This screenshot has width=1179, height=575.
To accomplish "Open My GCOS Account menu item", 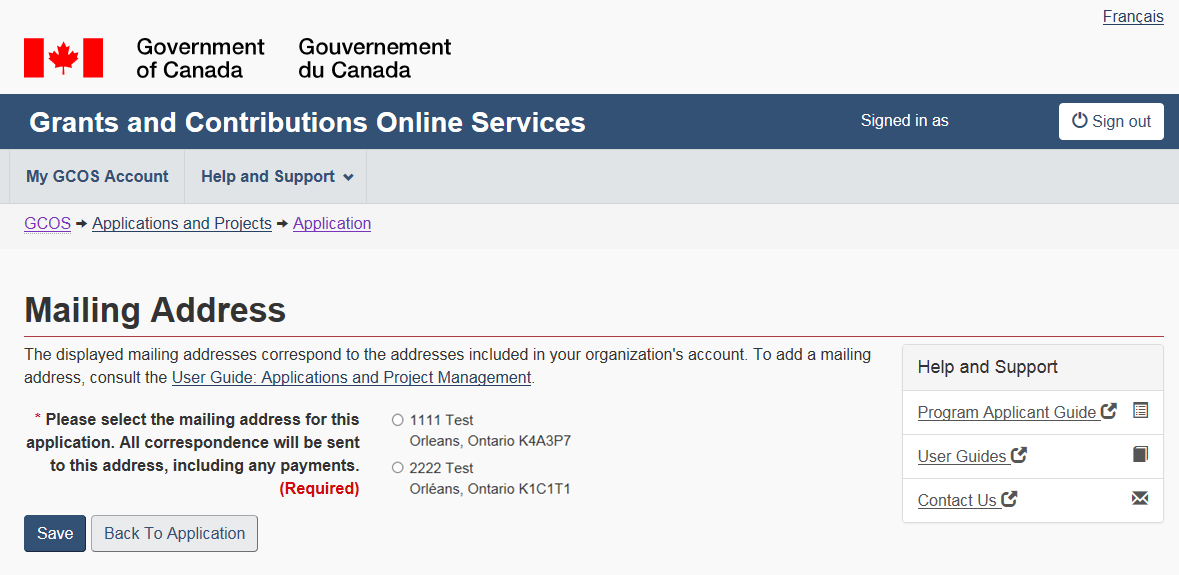I will coord(97,177).
